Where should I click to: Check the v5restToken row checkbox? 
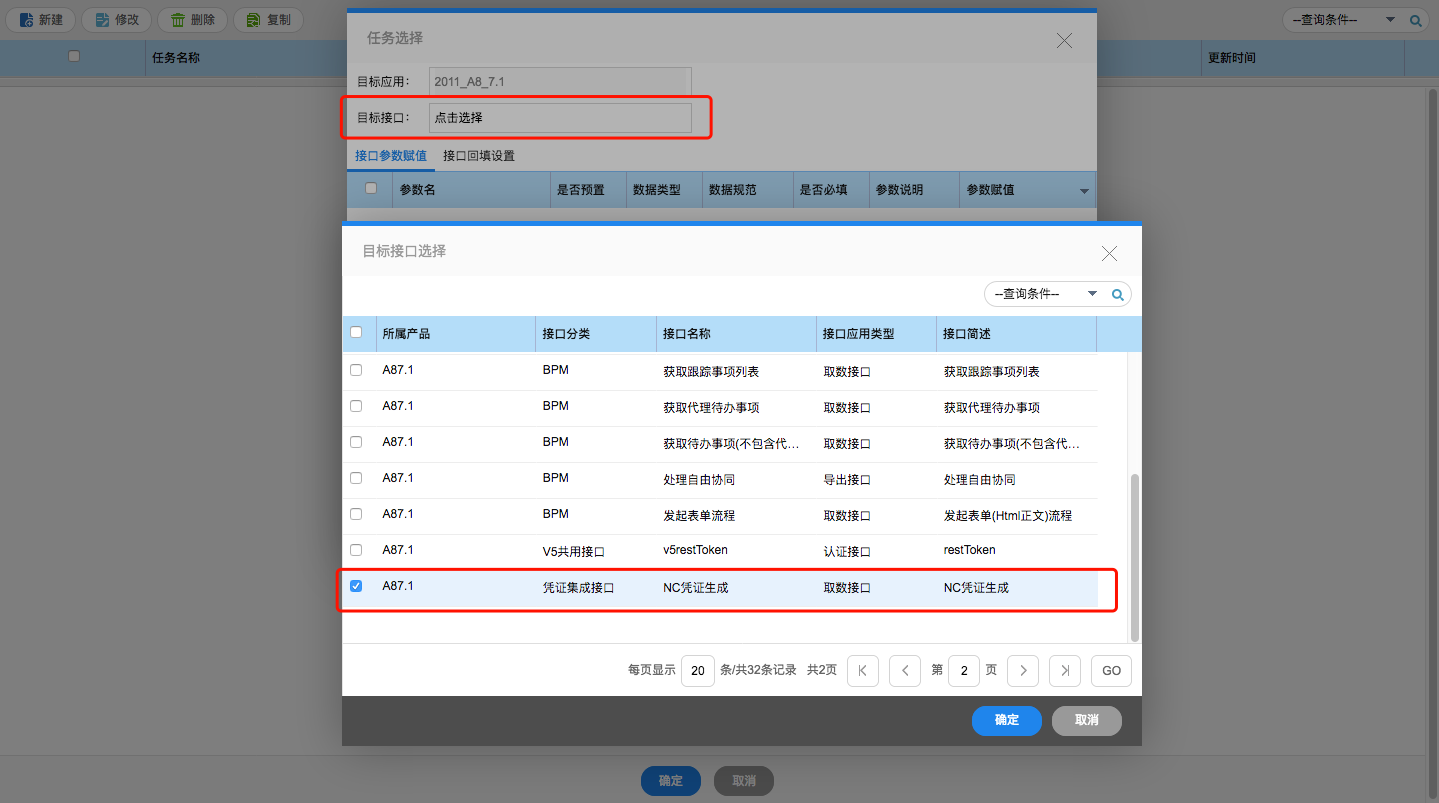click(x=356, y=550)
